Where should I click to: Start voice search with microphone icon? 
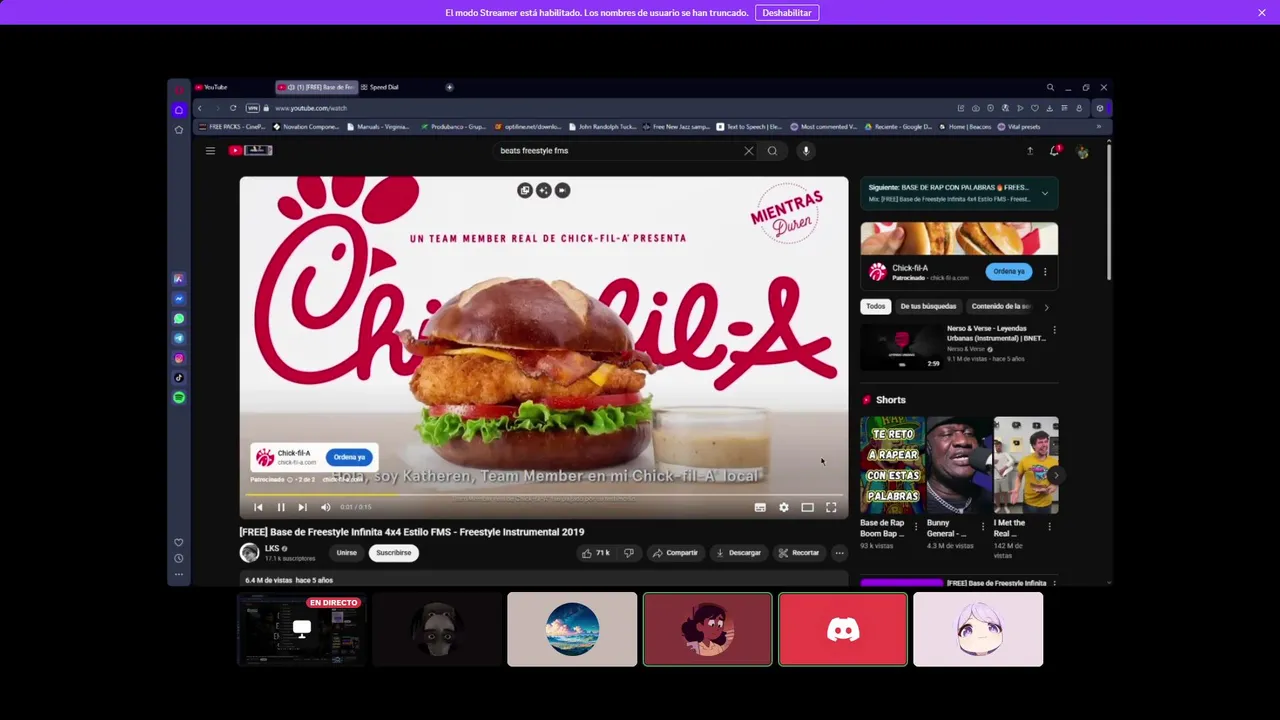pos(806,151)
